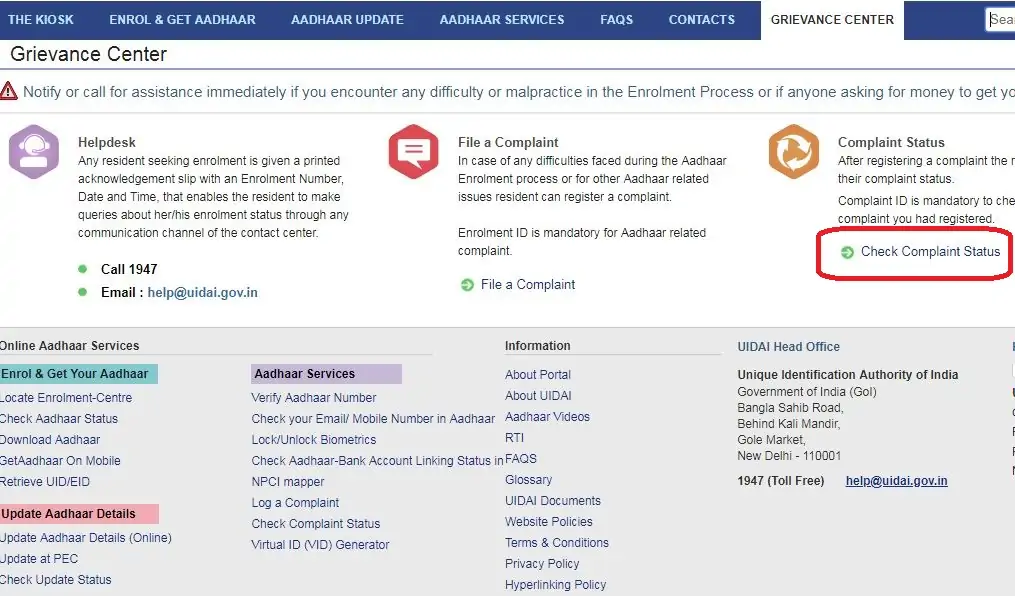Image resolution: width=1015 pixels, height=596 pixels.
Task: Click the Update Aadhaar Details pink heading
Action: [79, 514]
